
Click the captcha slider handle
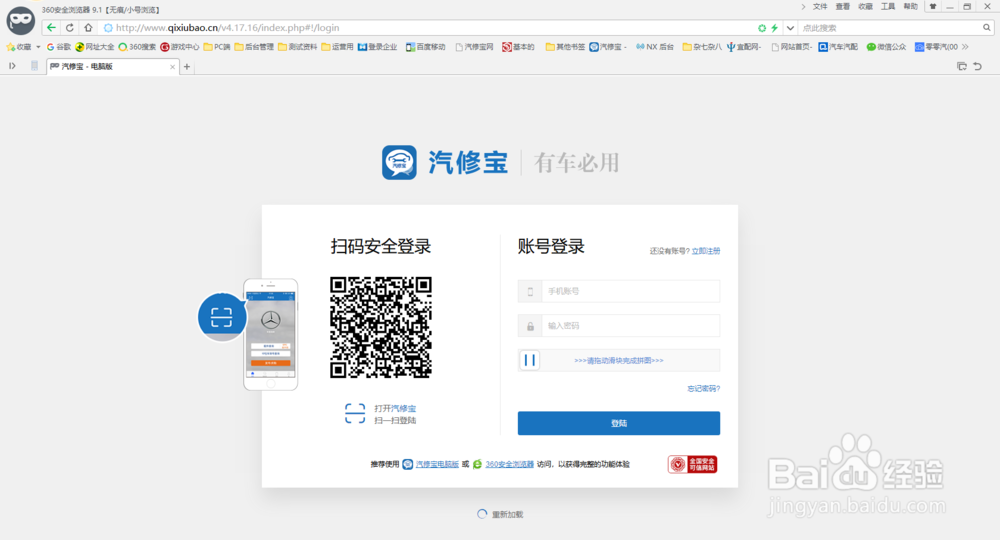coord(529,360)
